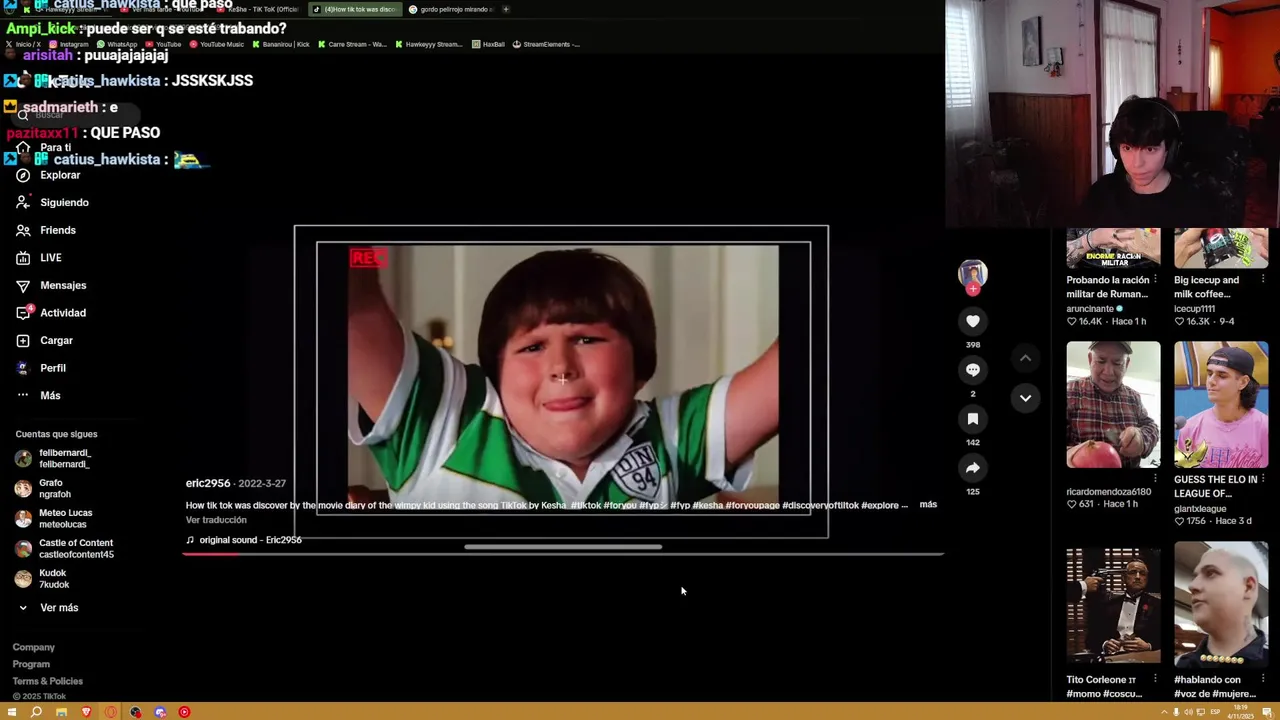
Task: Open StreamElements bookmark
Action: 546,44
